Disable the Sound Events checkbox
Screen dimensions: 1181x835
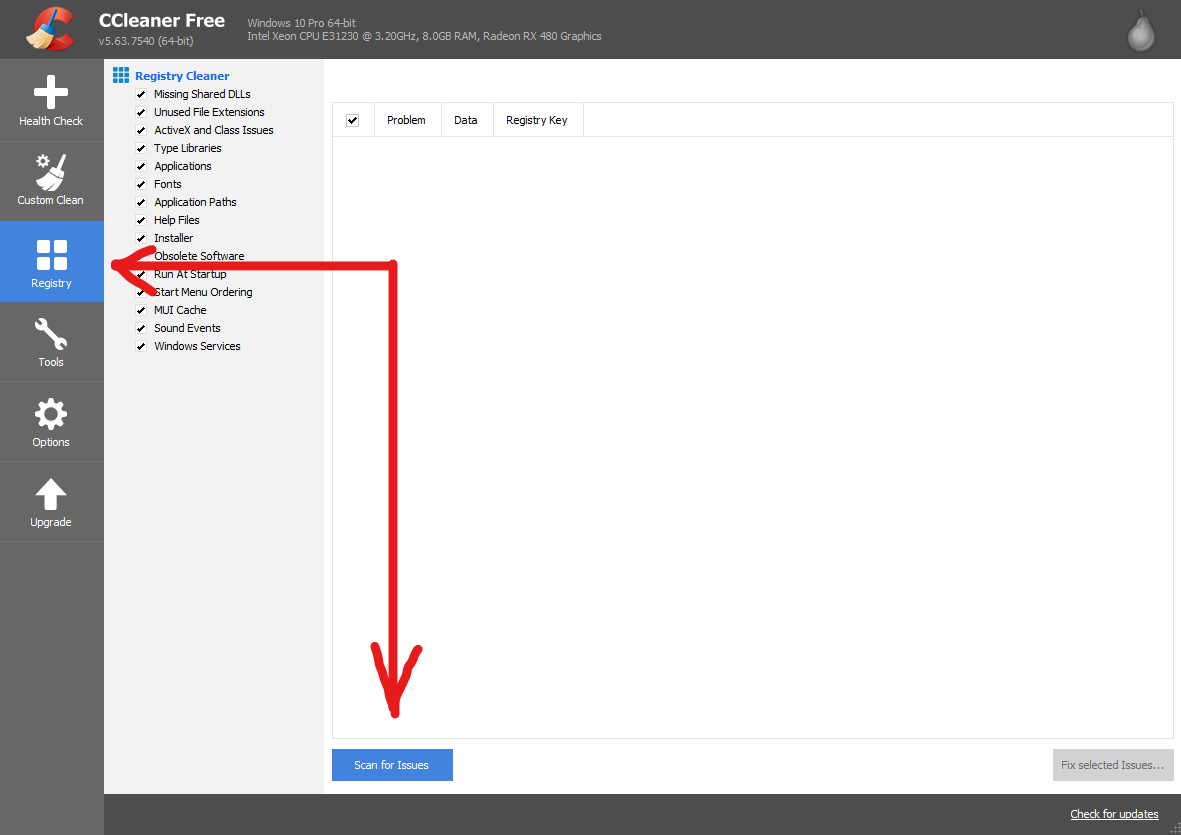[141, 328]
